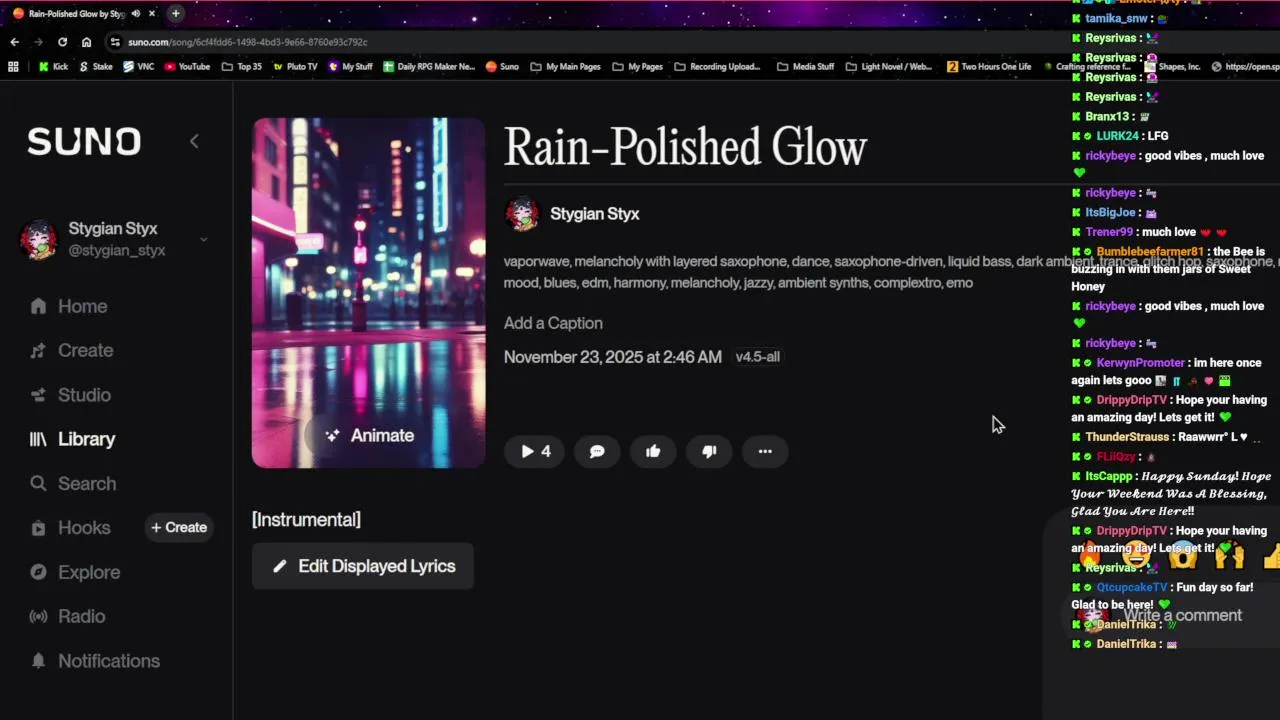Go to the Create page
This screenshot has height=720, width=1280.
(x=70, y=351)
